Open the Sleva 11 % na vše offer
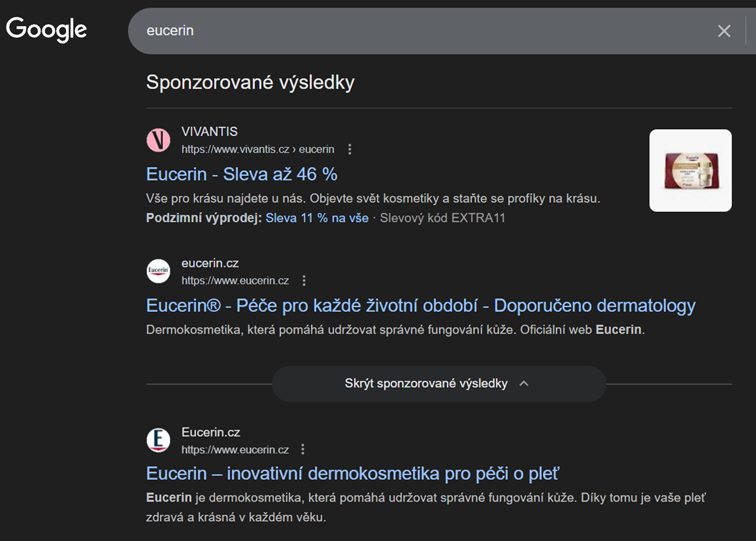The width and height of the screenshot is (756, 541). (317, 218)
